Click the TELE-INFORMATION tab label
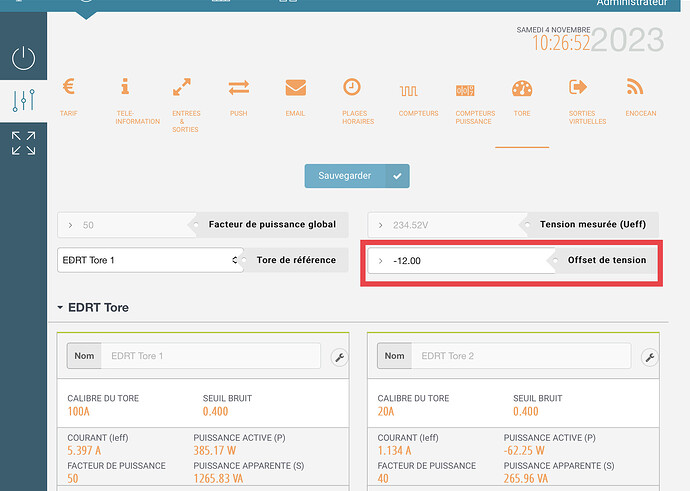The height and width of the screenshot is (491, 690). 138,117
